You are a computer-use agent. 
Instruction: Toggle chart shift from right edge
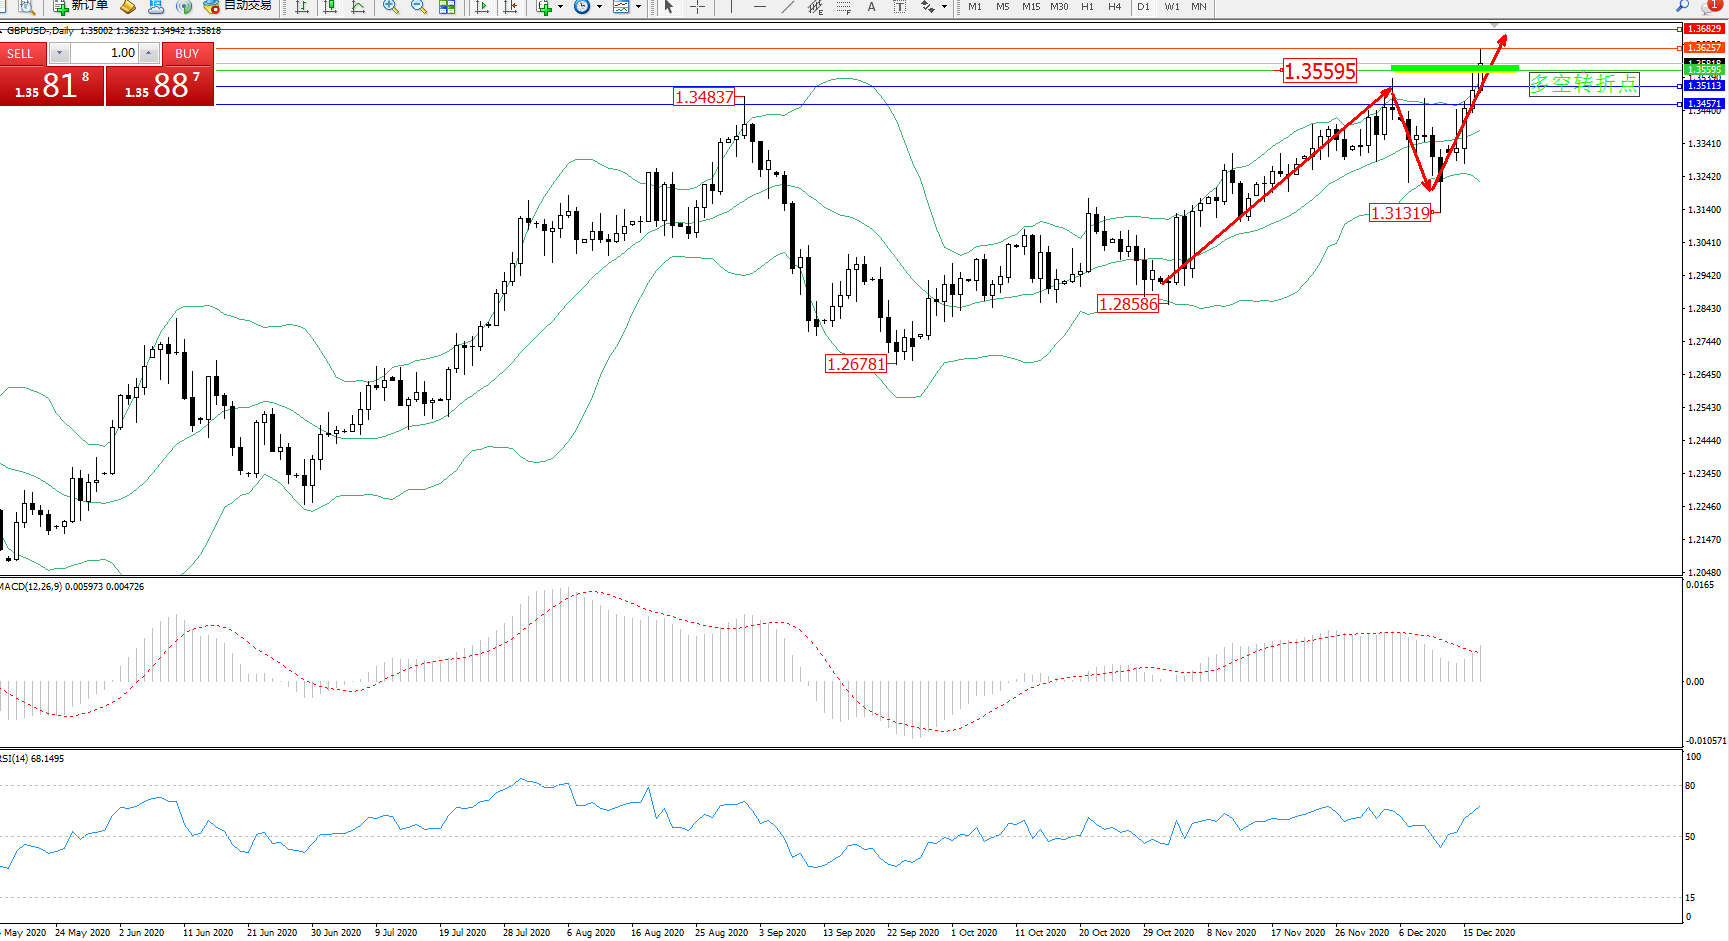(x=510, y=7)
